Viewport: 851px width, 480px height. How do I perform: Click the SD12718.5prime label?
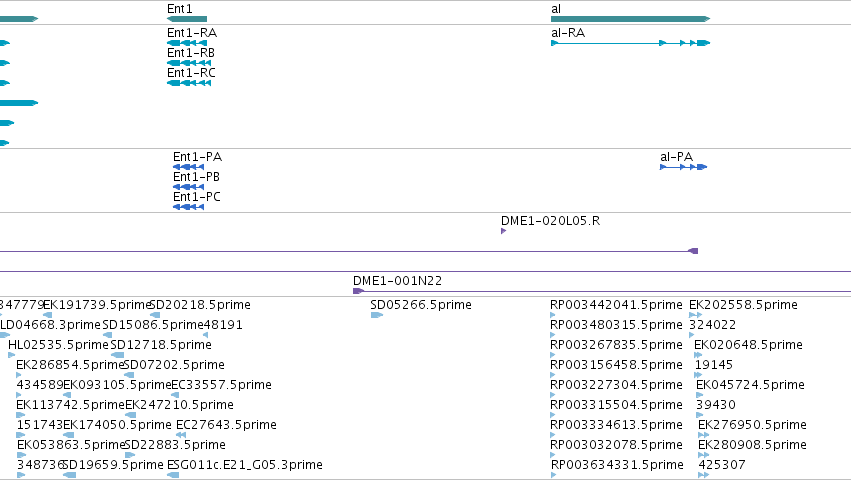161,345
